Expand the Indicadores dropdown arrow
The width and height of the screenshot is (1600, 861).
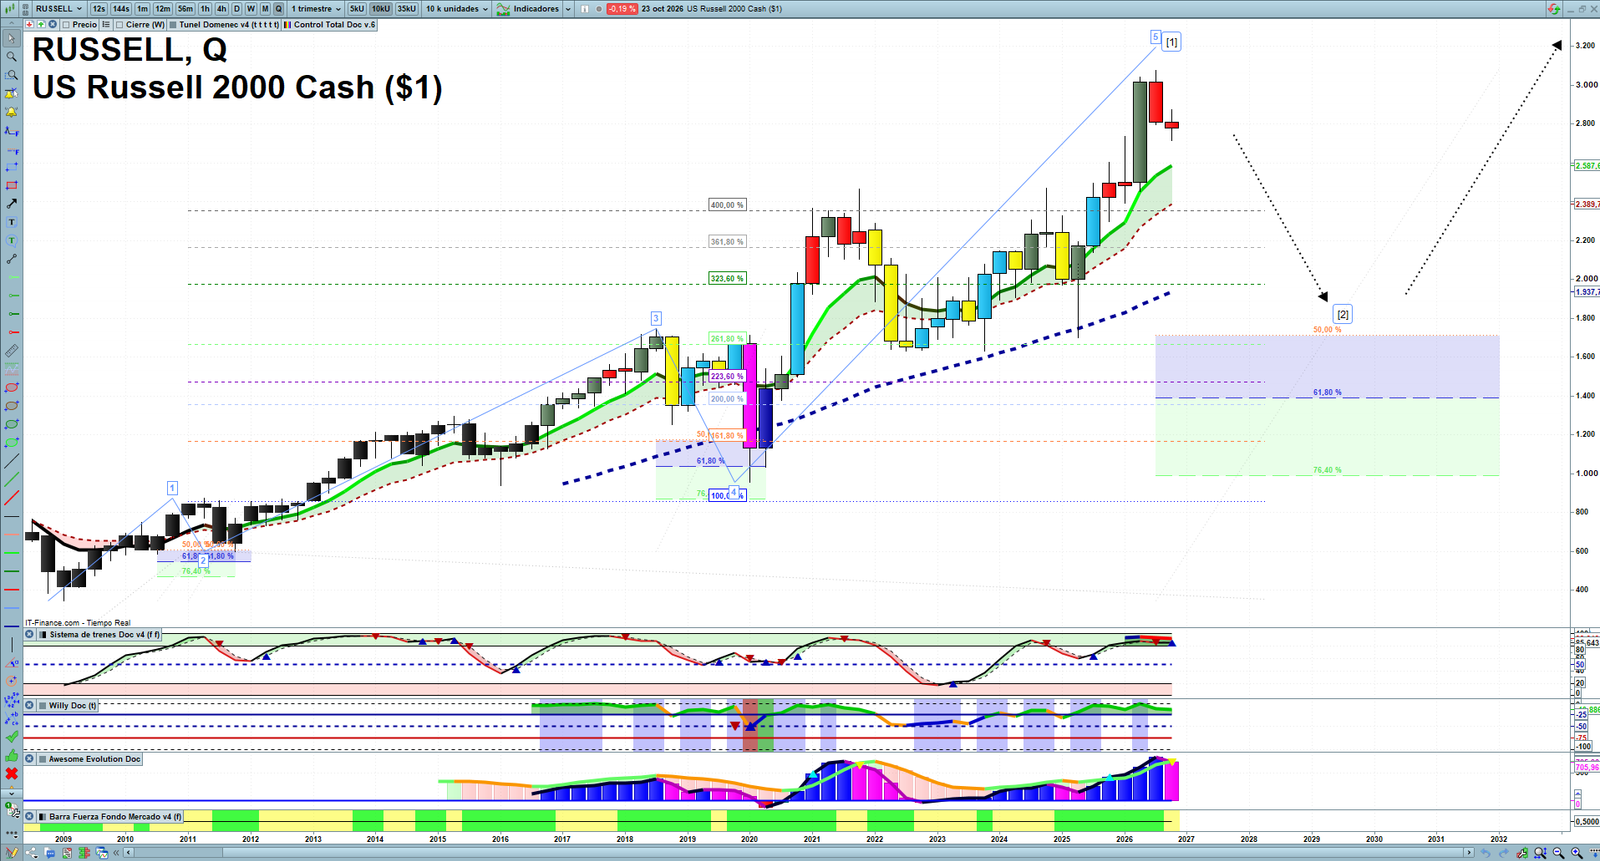point(568,8)
